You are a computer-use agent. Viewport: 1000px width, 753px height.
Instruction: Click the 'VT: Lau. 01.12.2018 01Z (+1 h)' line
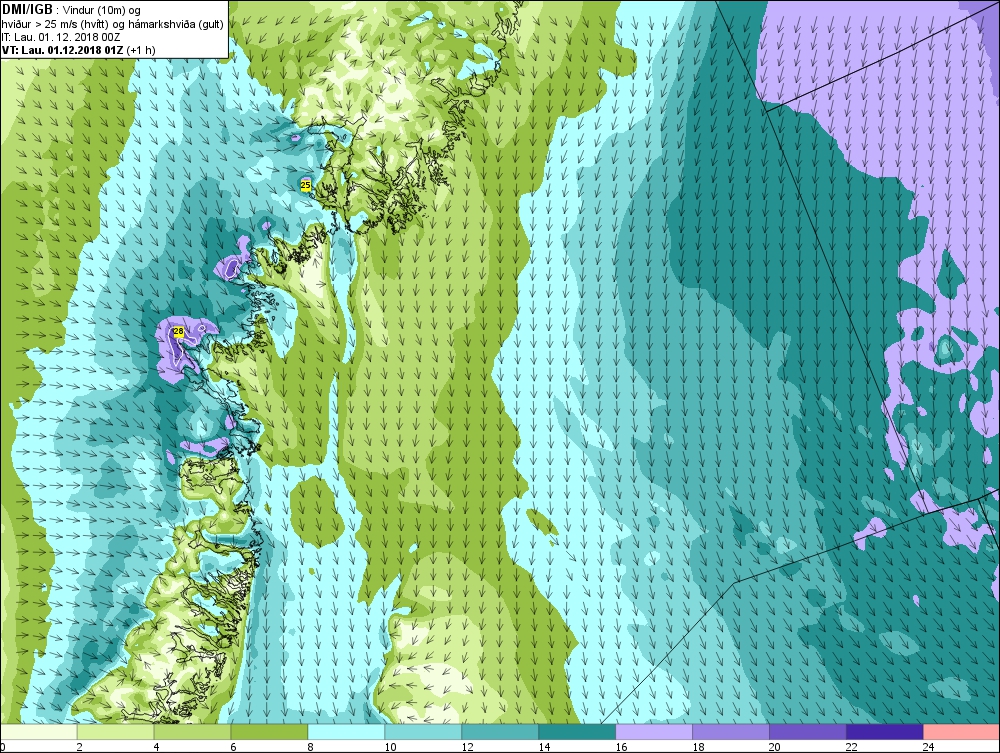pyautogui.click(x=78, y=50)
